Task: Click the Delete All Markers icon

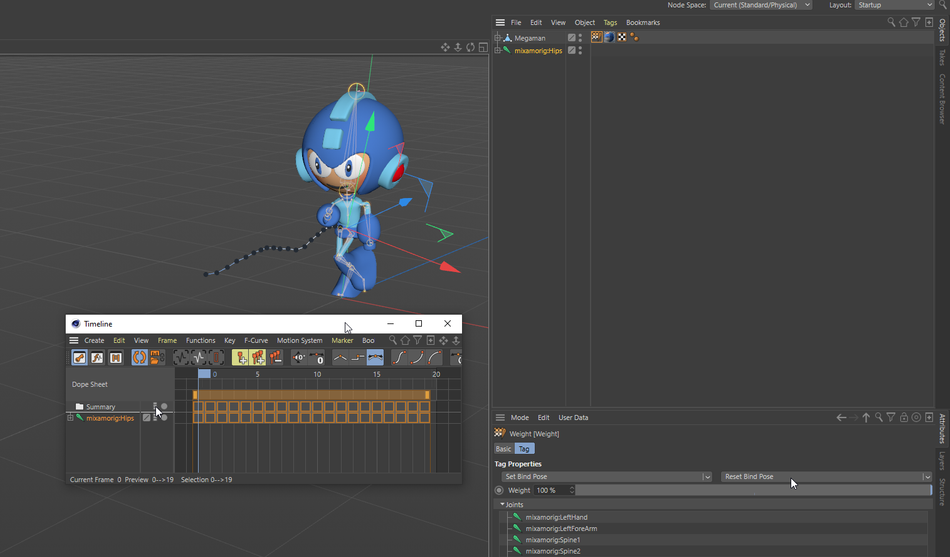Action: coord(276,358)
